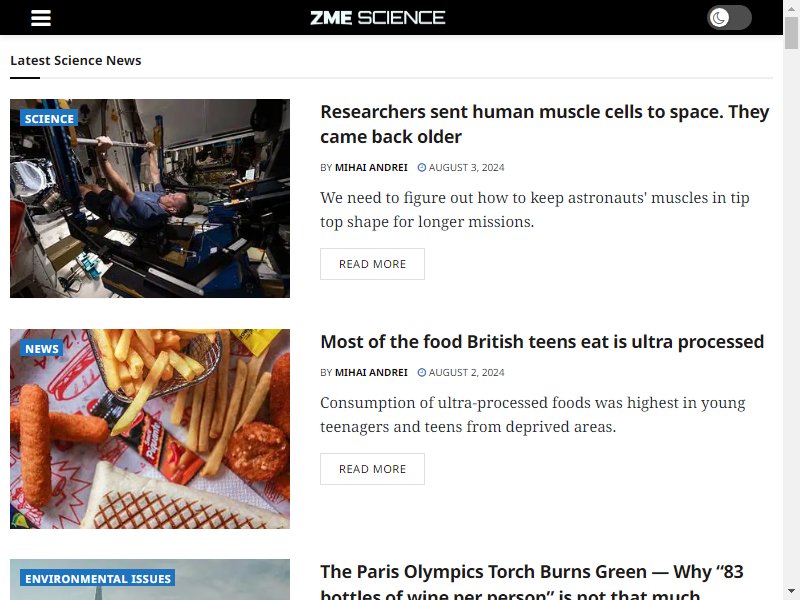Click the fries and nuggets thumbnail
Screen dimensions: 800x600
coord(150,429)
